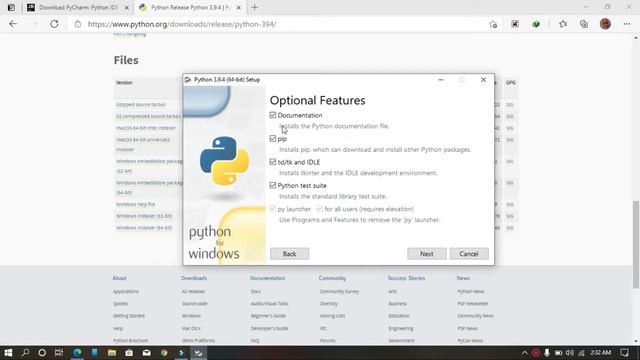
Task: Open Microsoft Edge from taskbar
Action: [77, 353]
